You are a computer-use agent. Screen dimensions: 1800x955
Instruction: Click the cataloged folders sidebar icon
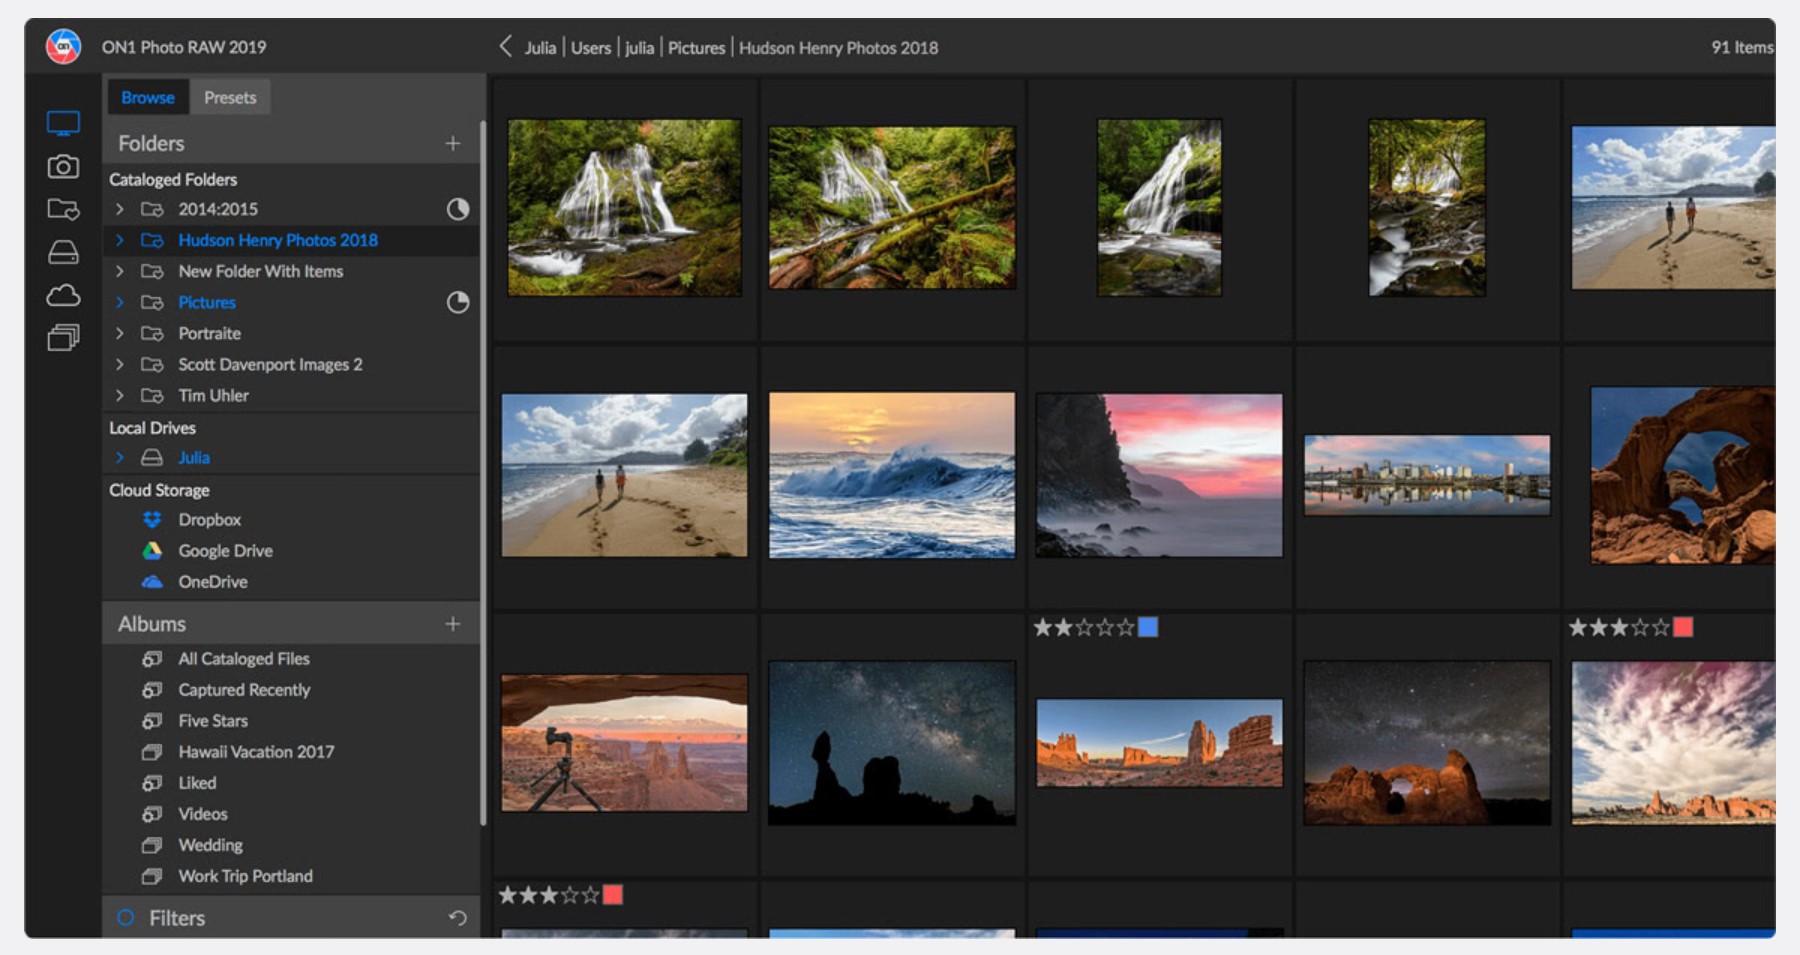point(63,209)
